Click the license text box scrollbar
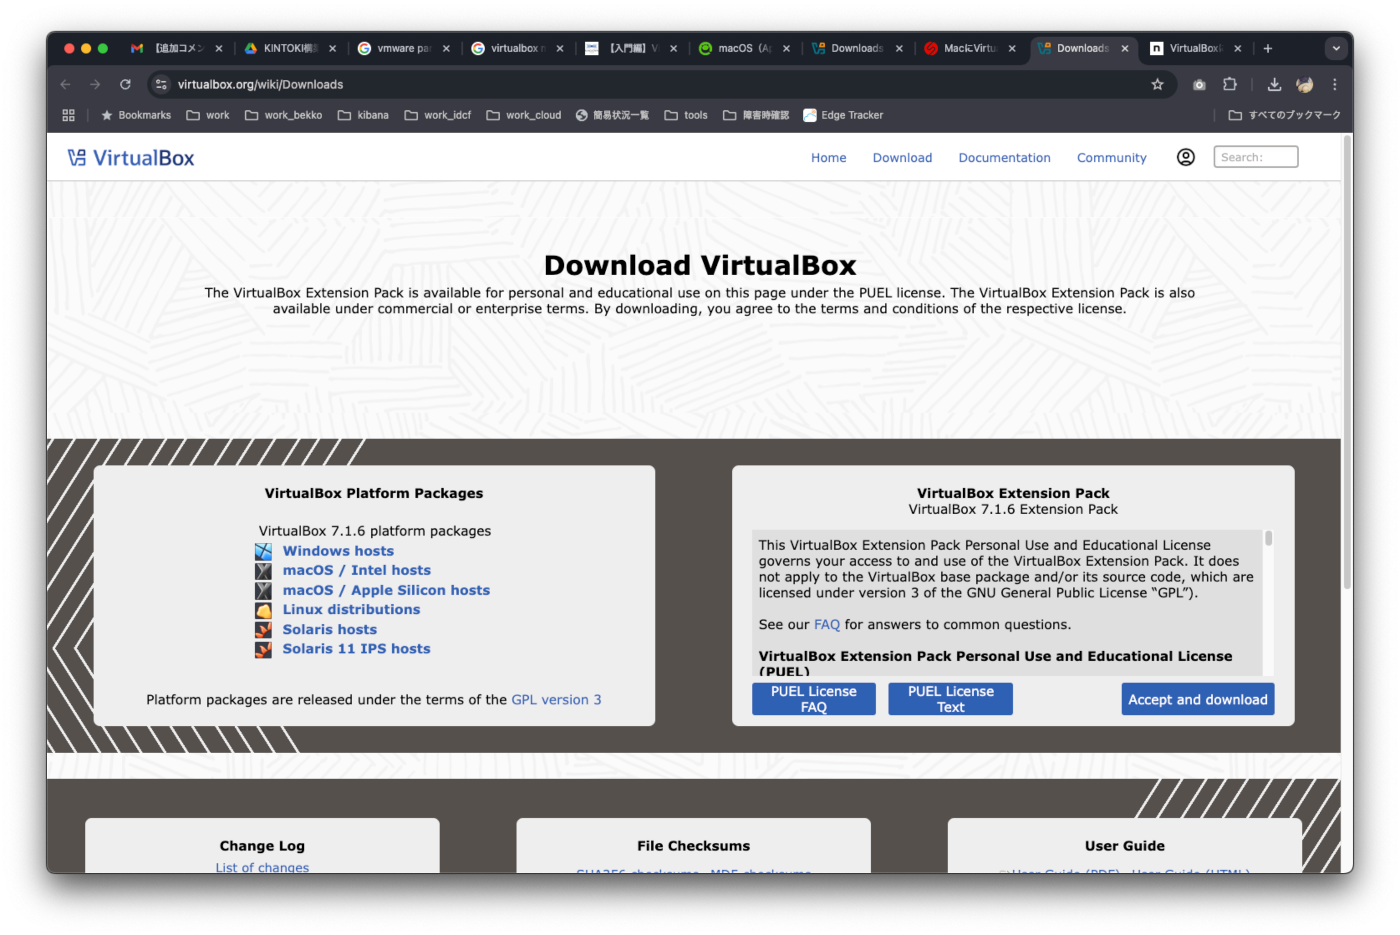 (1268, 539)
